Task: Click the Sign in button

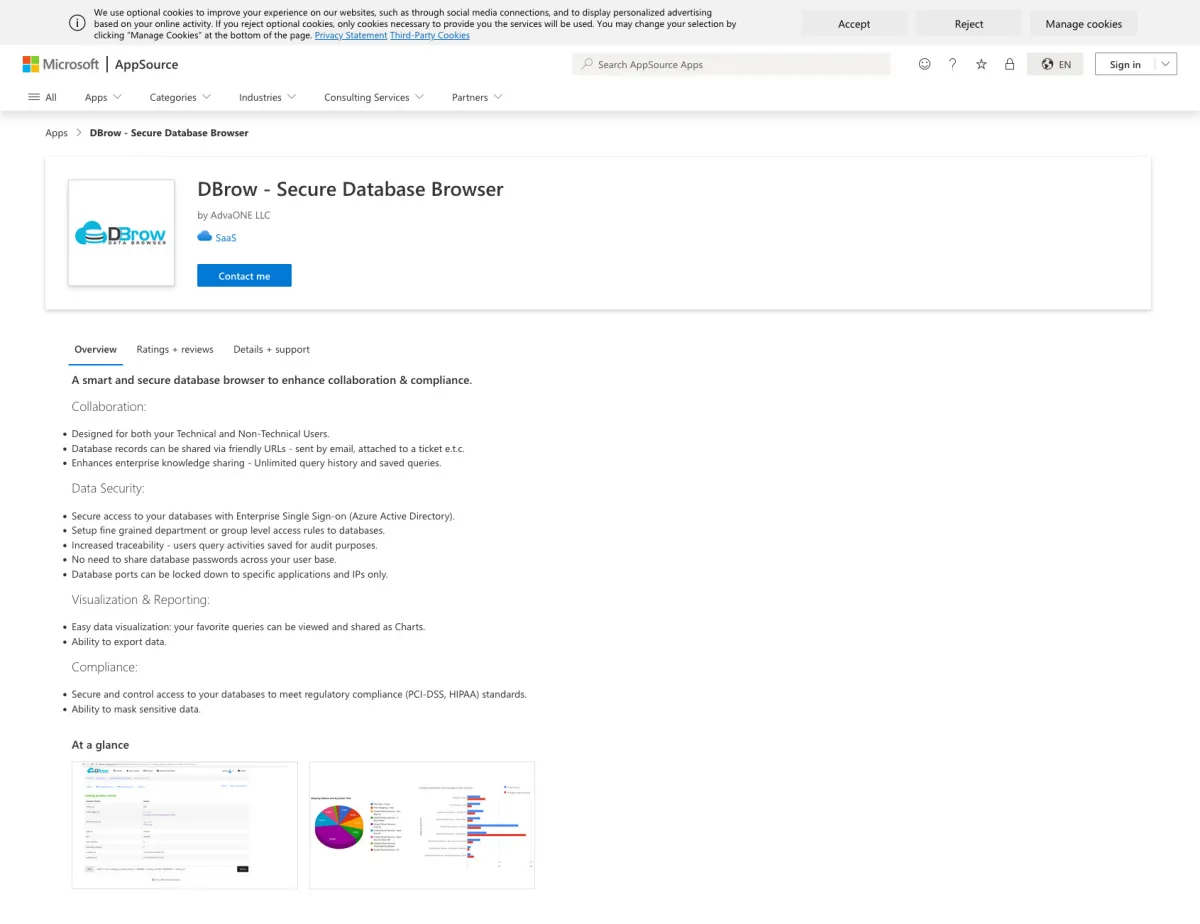Action: click(x=1125, y=64)
